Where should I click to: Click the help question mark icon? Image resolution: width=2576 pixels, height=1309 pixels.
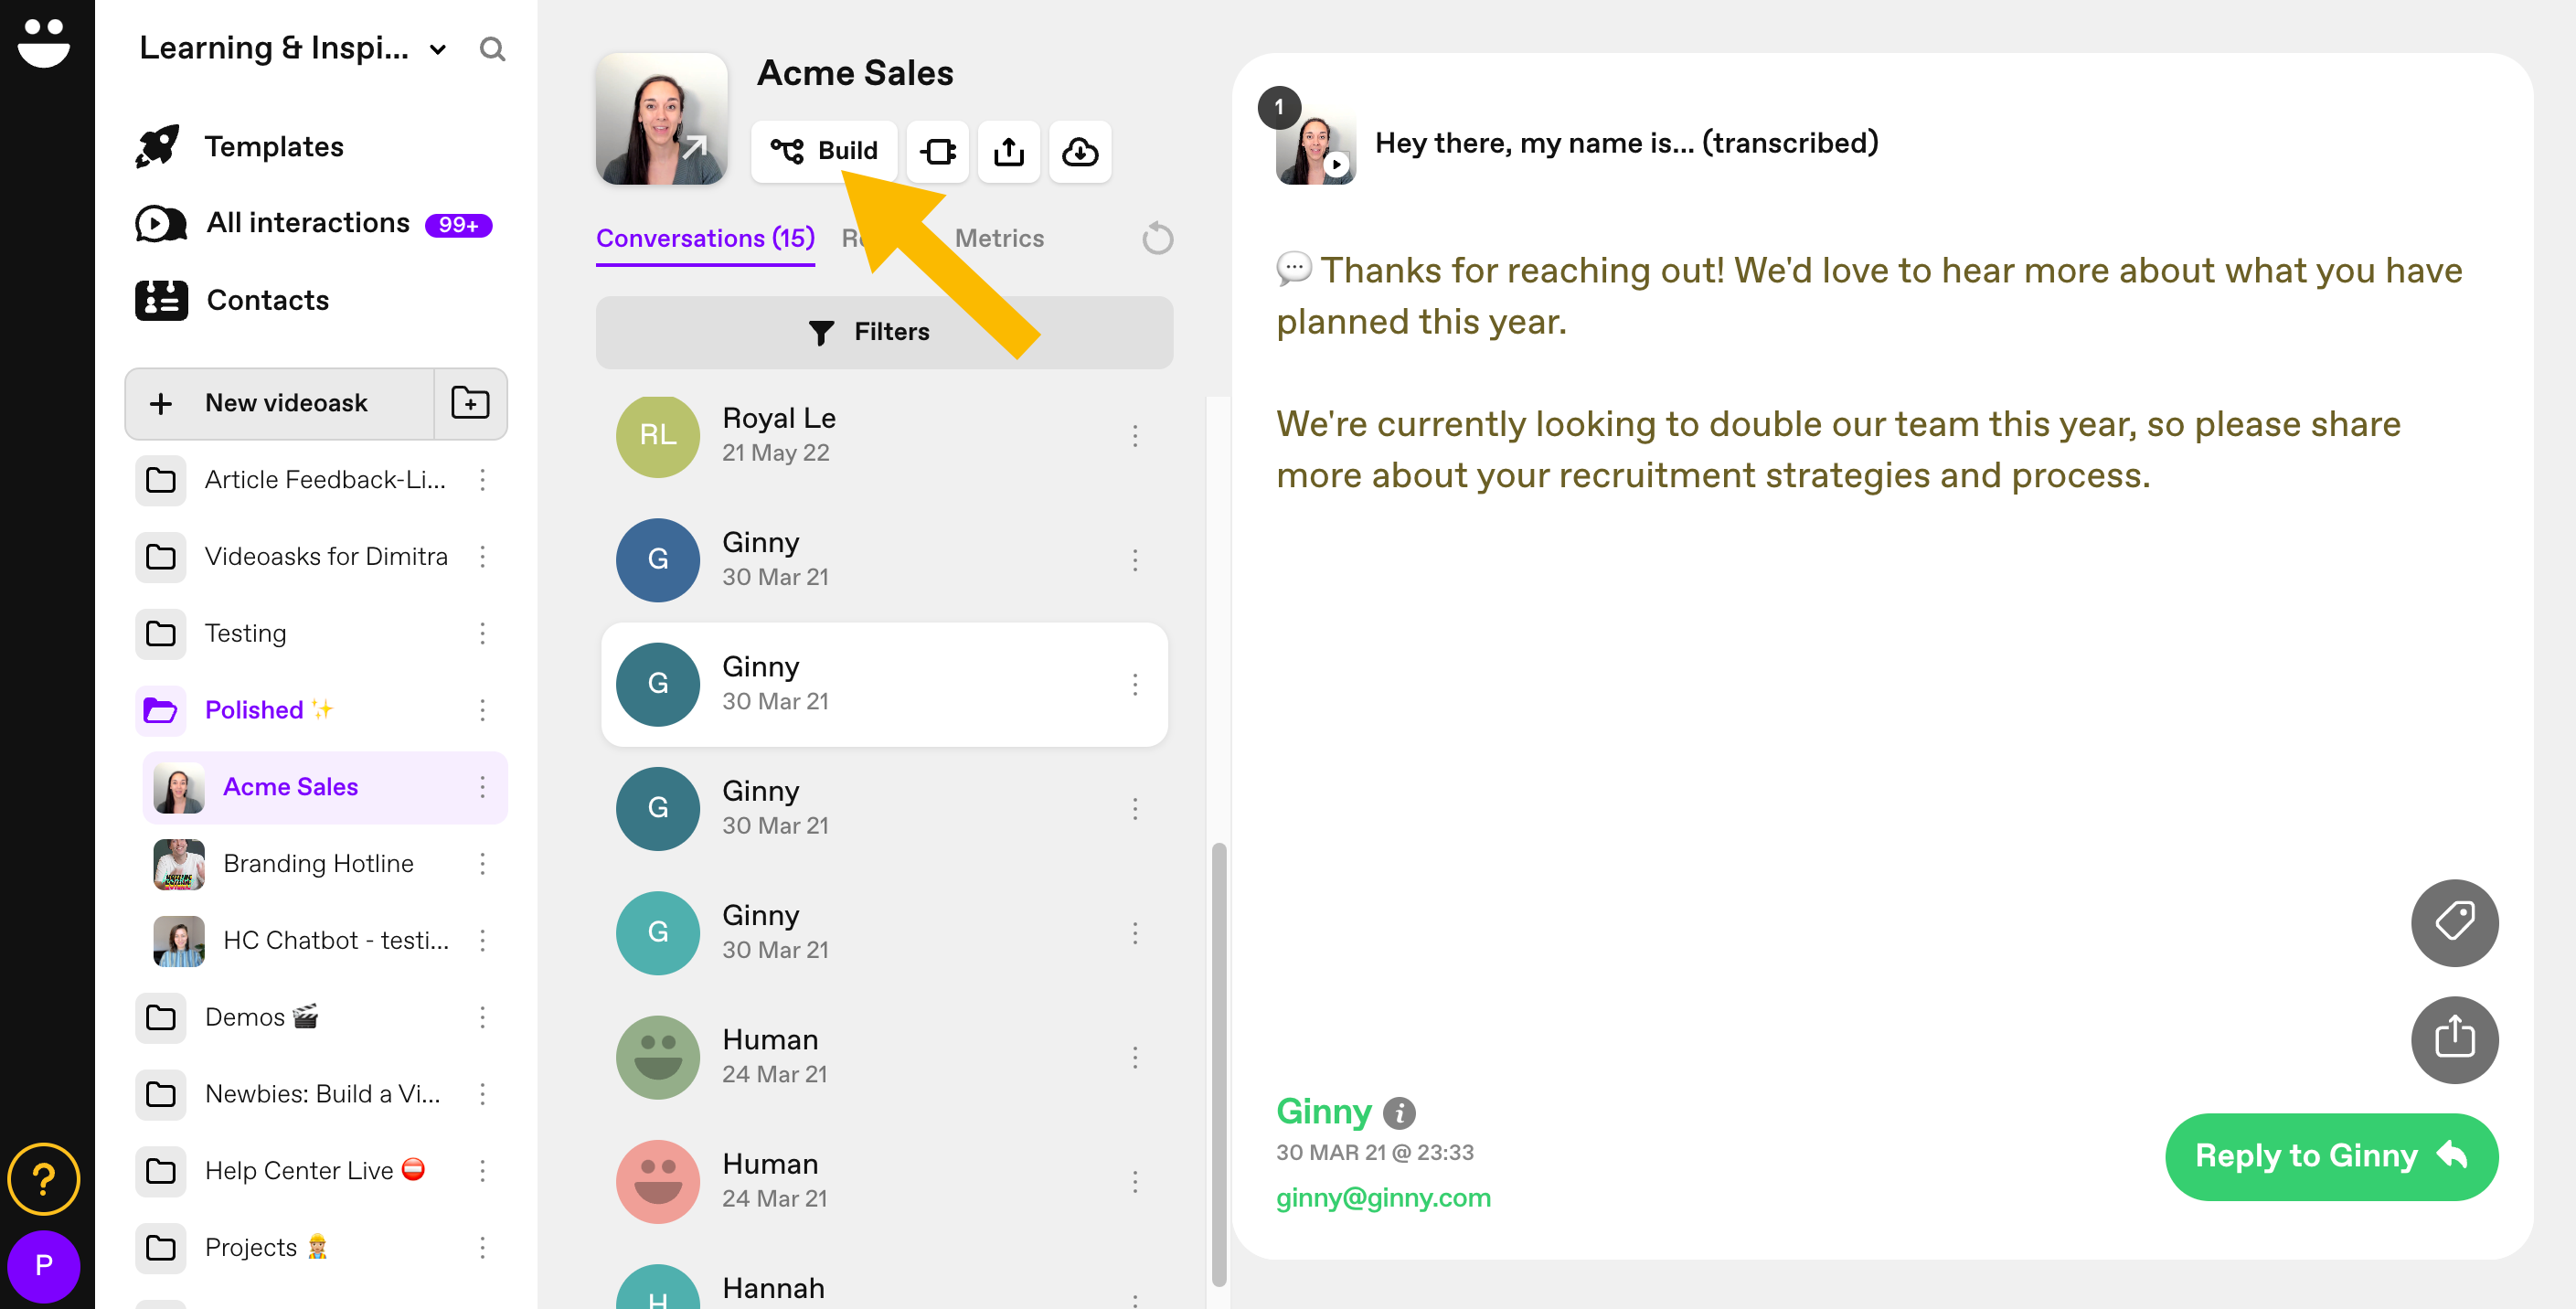44,1180
